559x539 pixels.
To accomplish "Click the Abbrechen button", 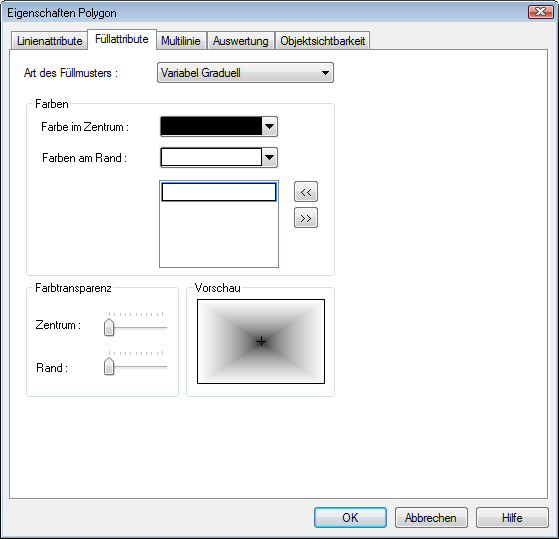I will tap(431, 517).
